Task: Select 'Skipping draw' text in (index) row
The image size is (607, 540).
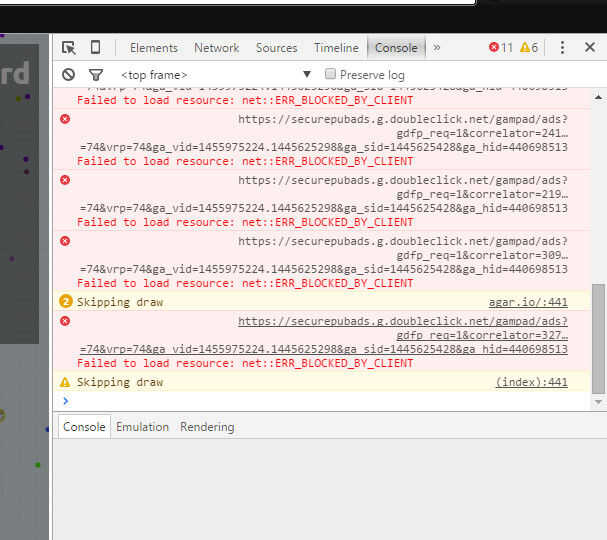Action: click(x=120, y=382)
